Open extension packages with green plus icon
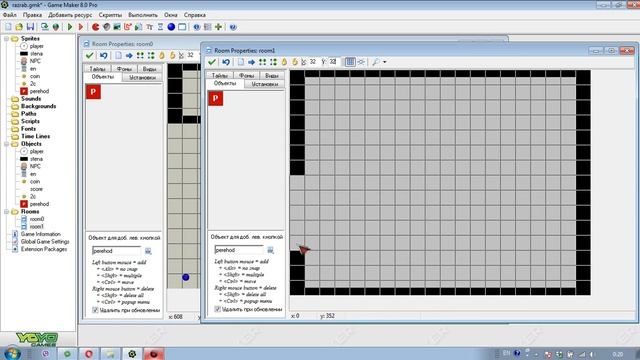The width and height of the screenshot is (640, 360). pyautogui.click(x=218, y=27)
